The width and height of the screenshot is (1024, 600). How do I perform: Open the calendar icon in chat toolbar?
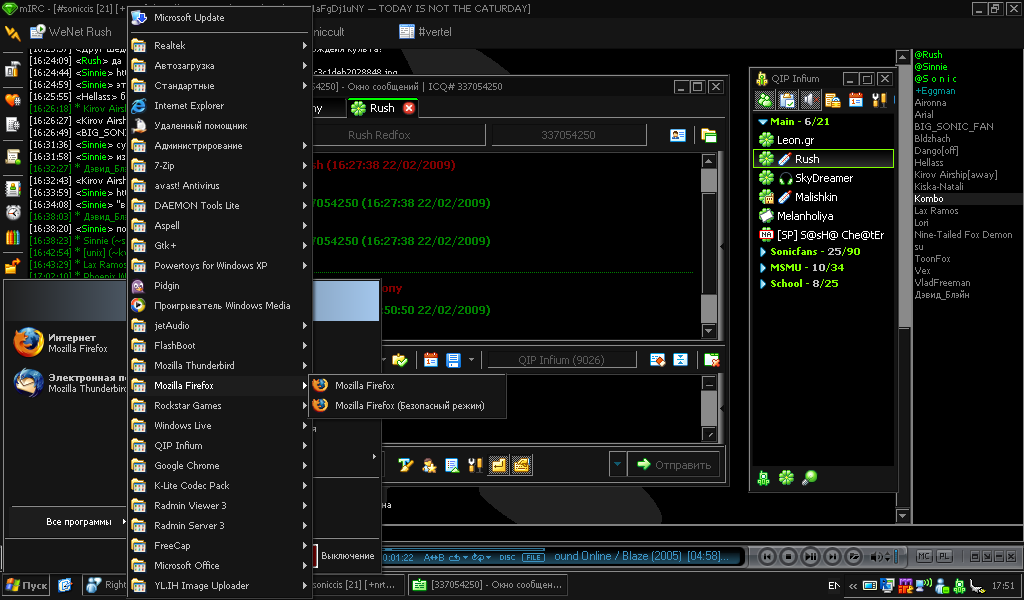pyautogui.click(x=430, y=360)
